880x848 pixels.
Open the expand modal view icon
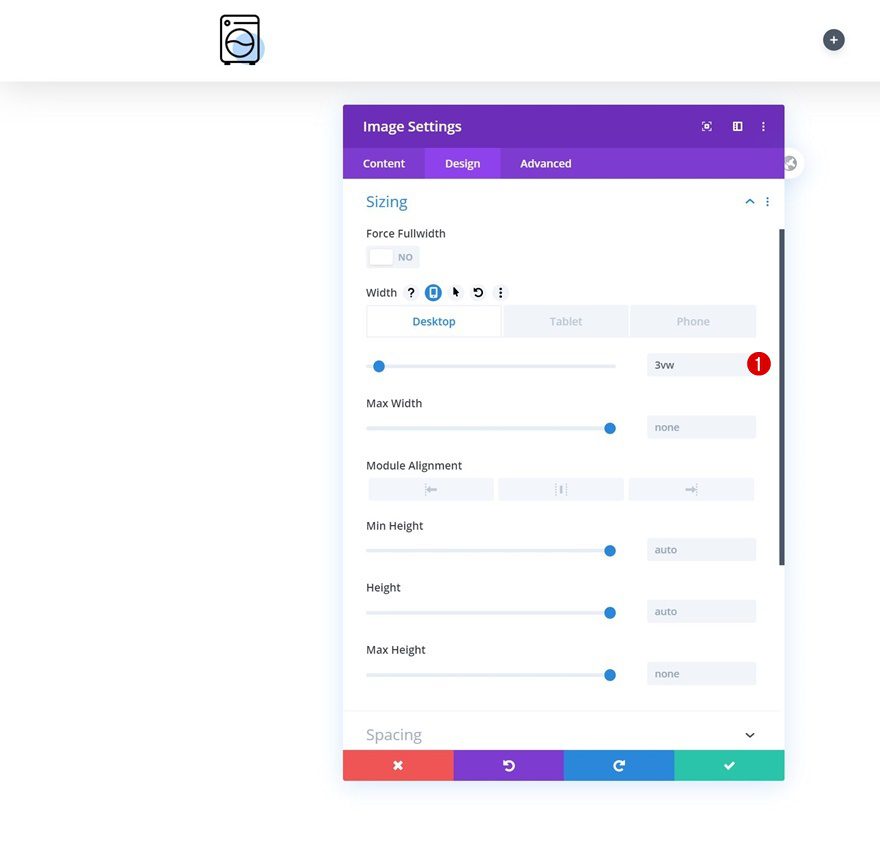[x=706, y=126]
